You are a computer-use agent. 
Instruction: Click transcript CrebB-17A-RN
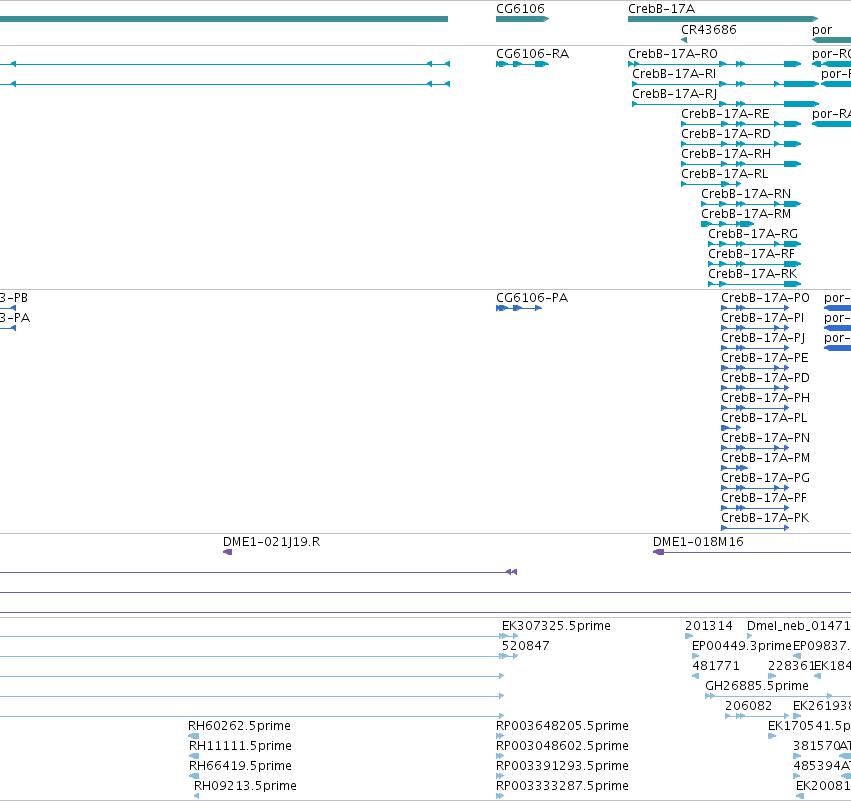pyautogui.click(x=746, y=194)
